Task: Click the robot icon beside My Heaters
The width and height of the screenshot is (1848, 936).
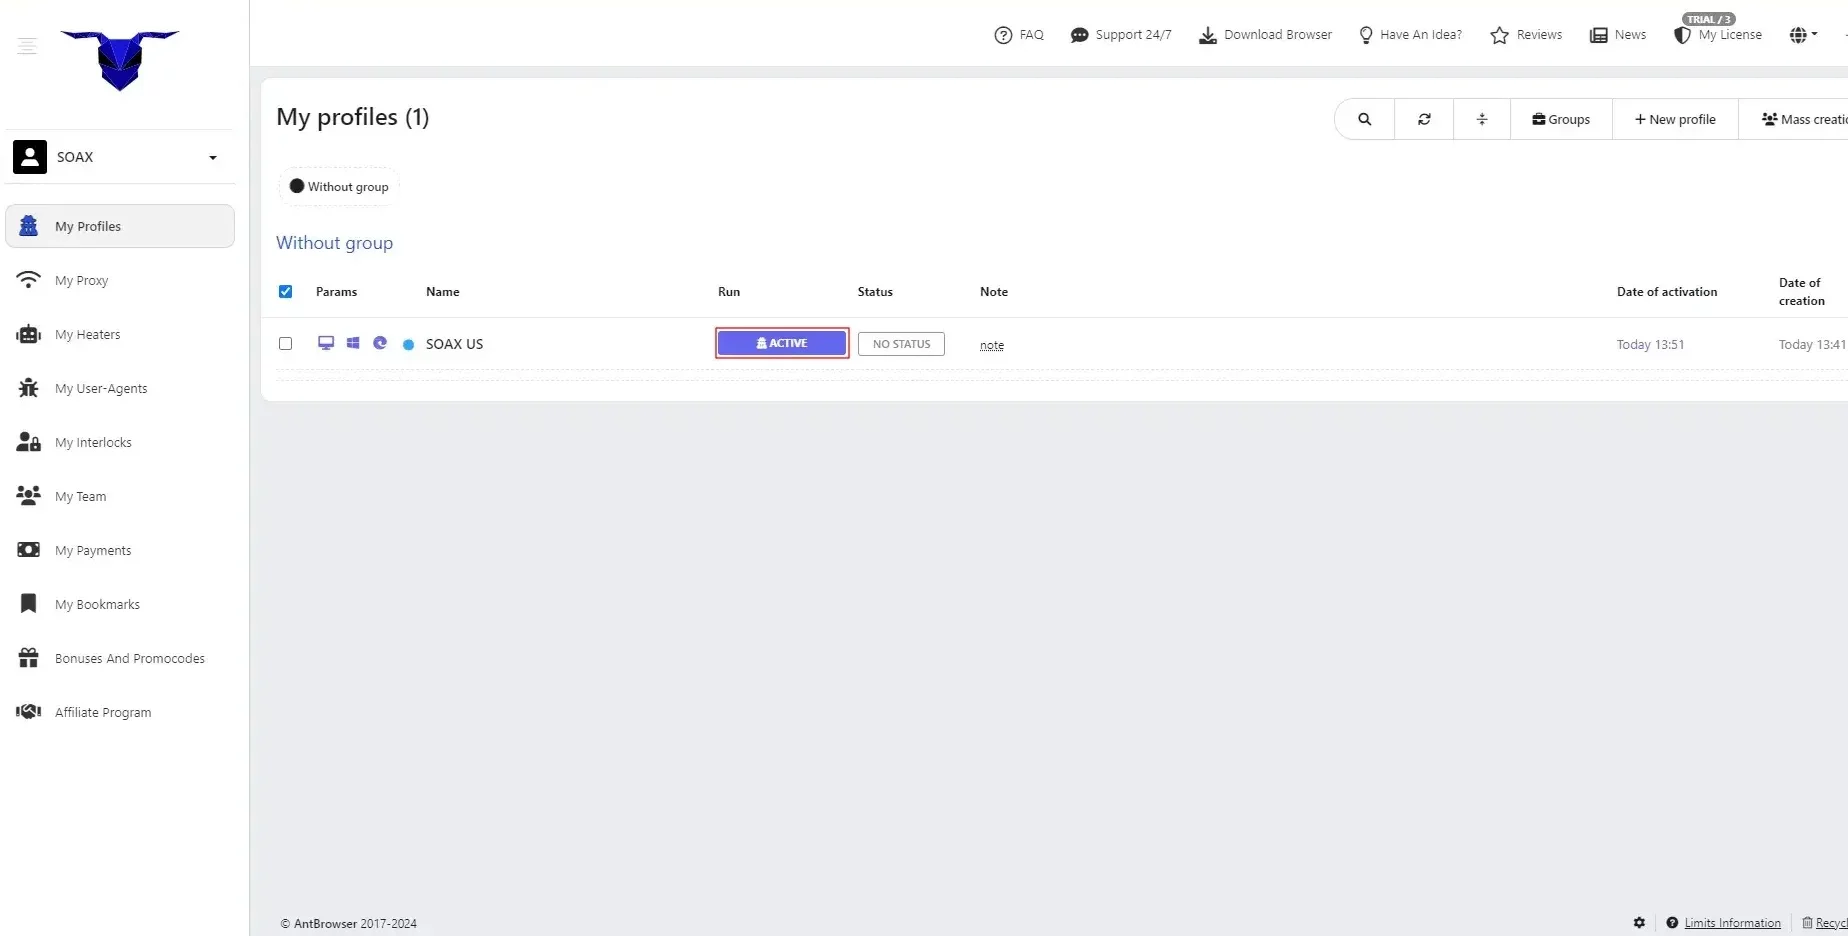Action: click(29, 334)
